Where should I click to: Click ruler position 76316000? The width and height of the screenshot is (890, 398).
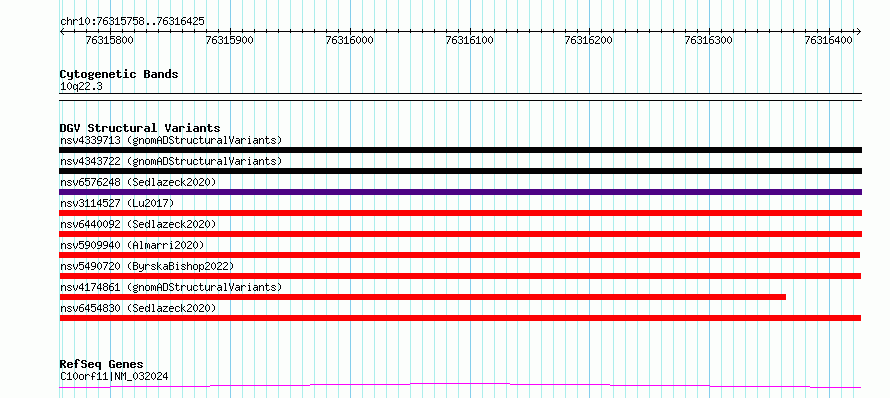click(x=350, y=40)
